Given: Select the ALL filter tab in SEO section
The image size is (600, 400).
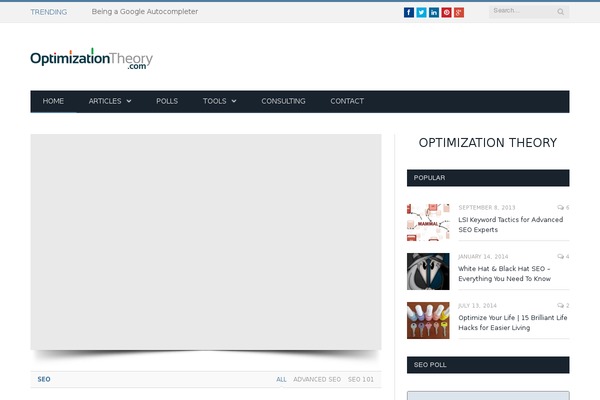Looking at the screenshot, I should pos(281,379).
